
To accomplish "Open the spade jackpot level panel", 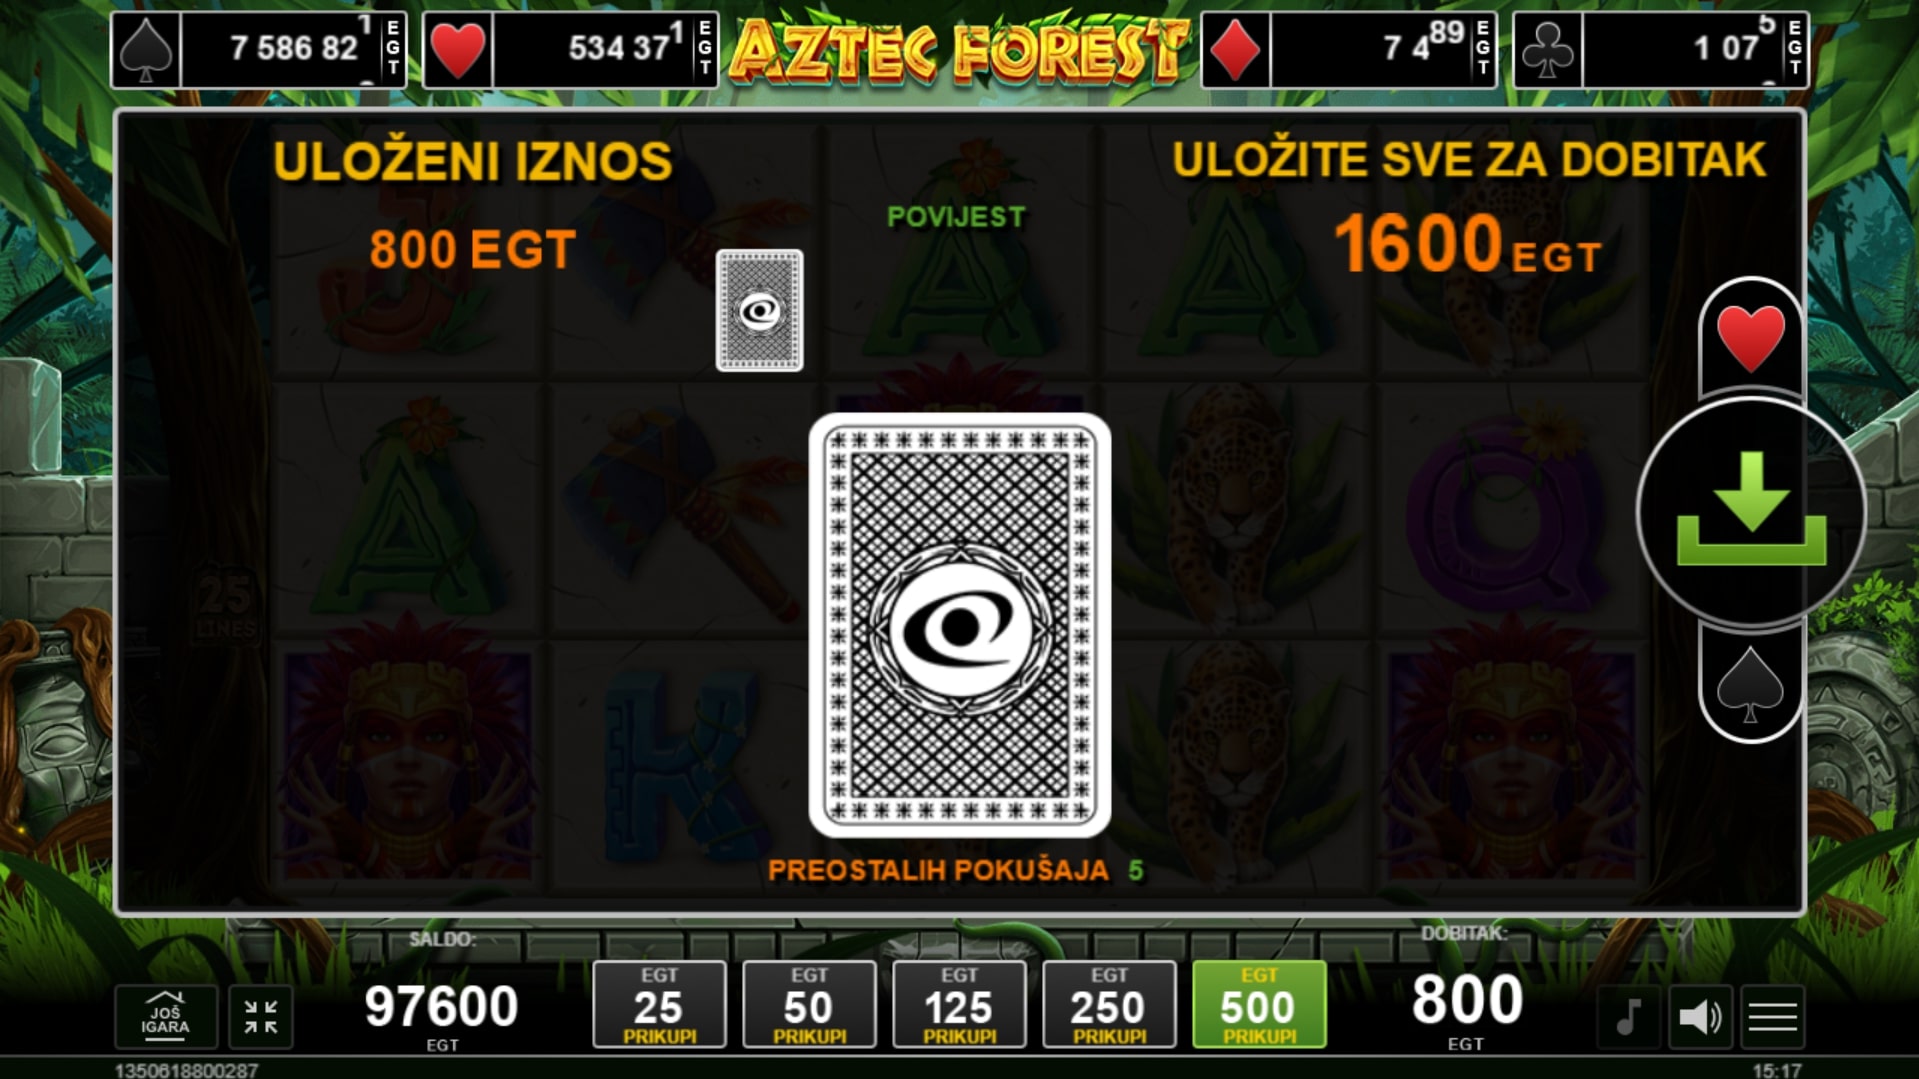I will [259, 50].
